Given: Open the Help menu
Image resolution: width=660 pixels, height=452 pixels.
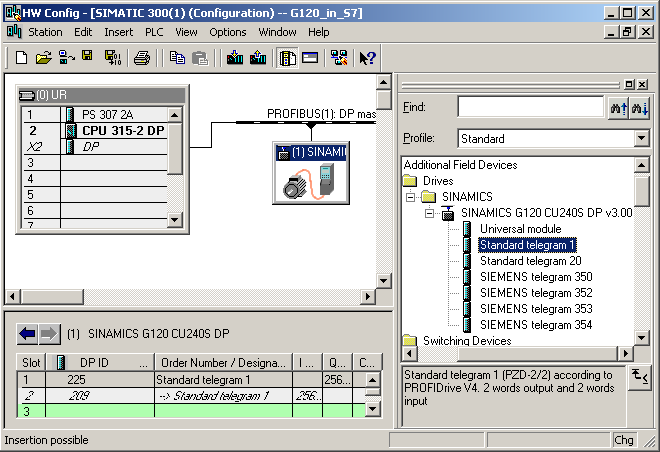Looking at the screenshot, I should click(x=318, y=32).
